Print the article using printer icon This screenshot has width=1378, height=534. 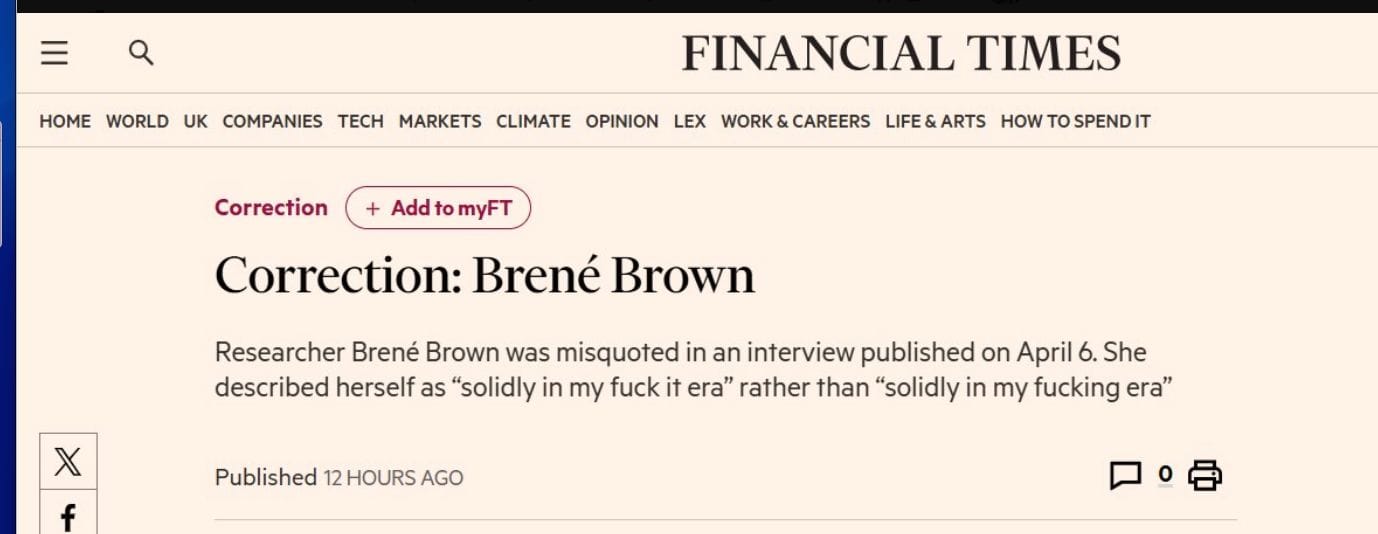(x=1204, y=476)
